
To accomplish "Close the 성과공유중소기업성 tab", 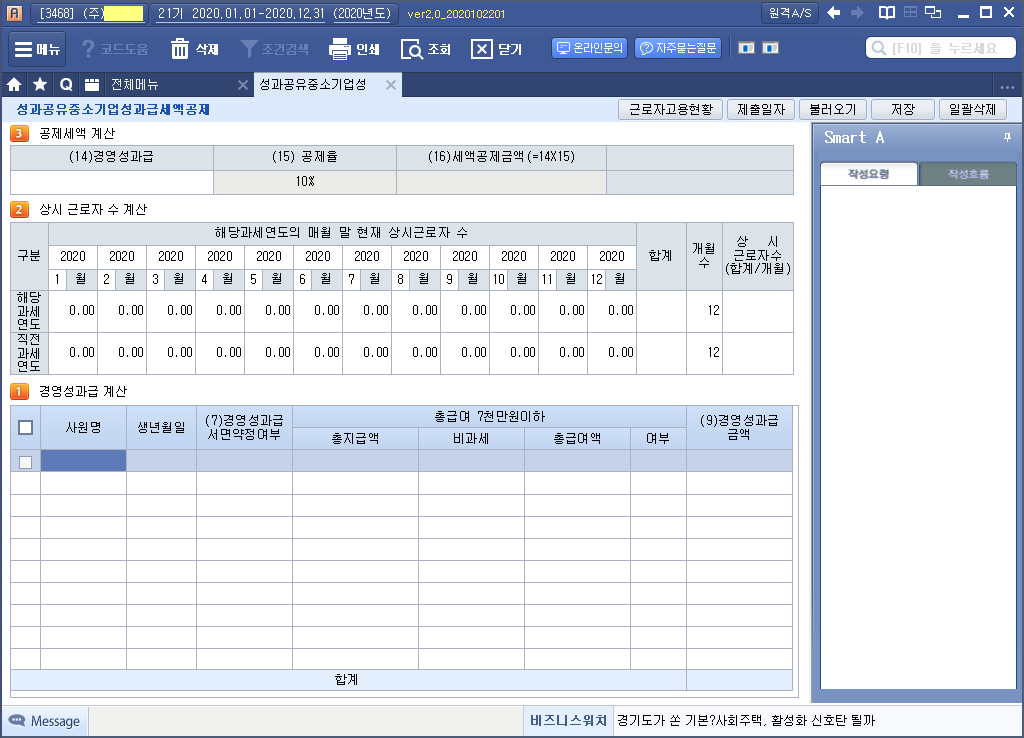I will coord(391,85).
